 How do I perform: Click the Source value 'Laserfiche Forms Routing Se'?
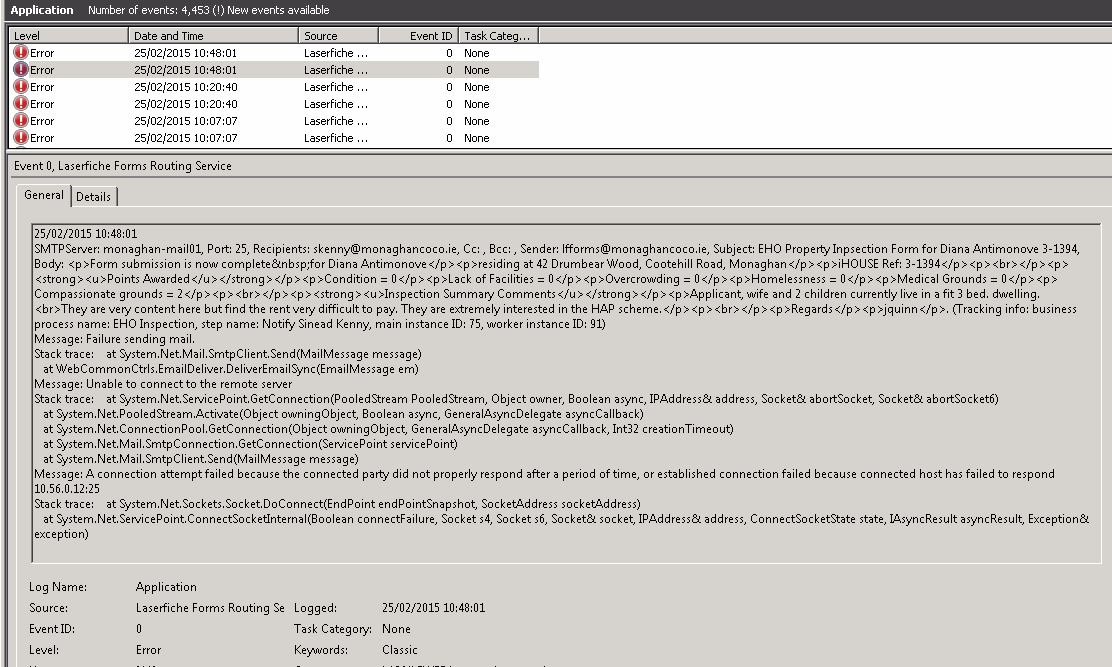tap(210, 607)
